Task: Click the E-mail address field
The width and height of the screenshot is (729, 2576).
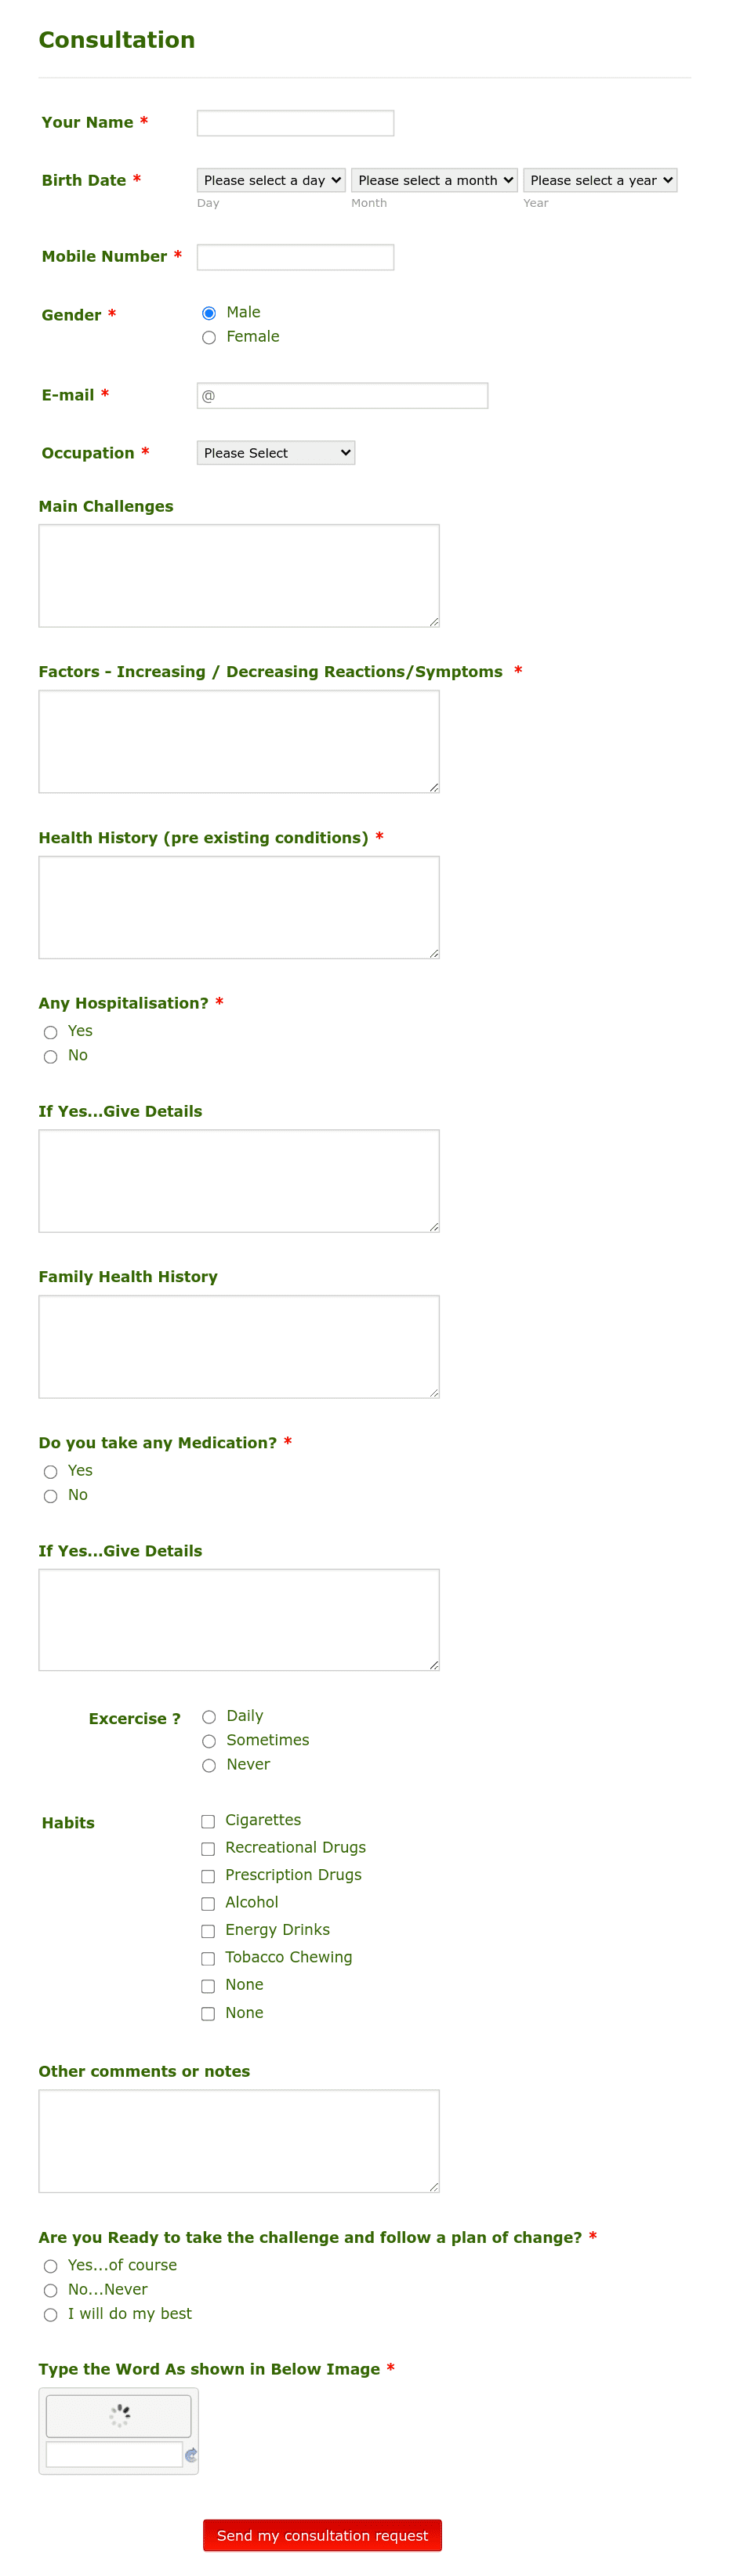Action: point(342,395)
